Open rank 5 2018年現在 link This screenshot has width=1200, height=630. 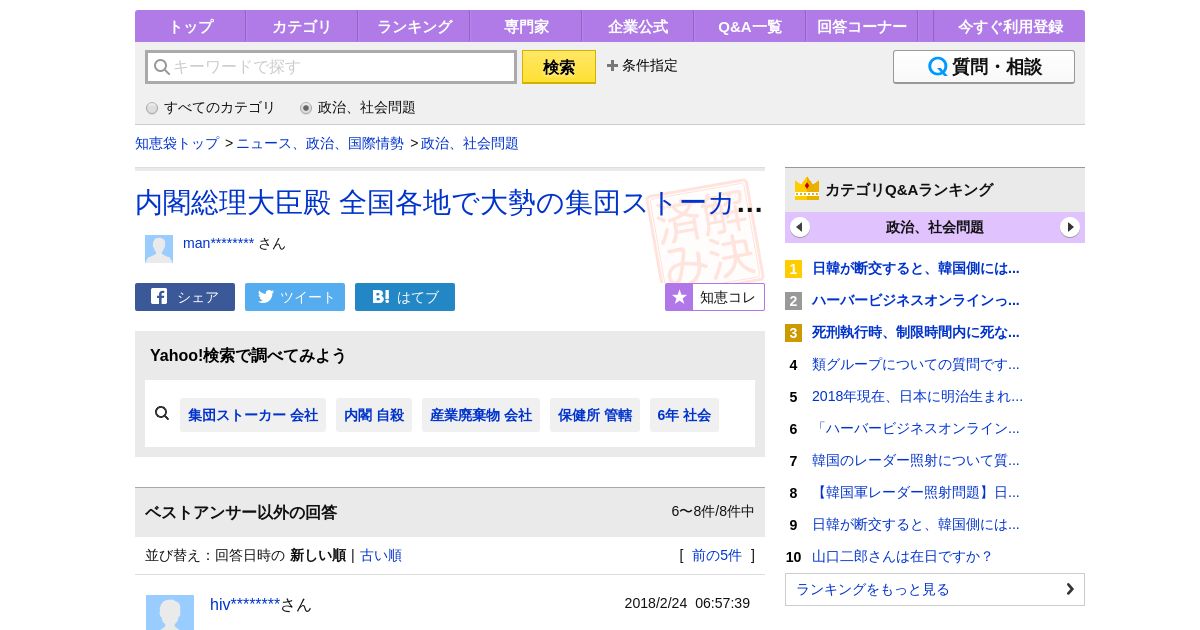click(x=917, y=396)
